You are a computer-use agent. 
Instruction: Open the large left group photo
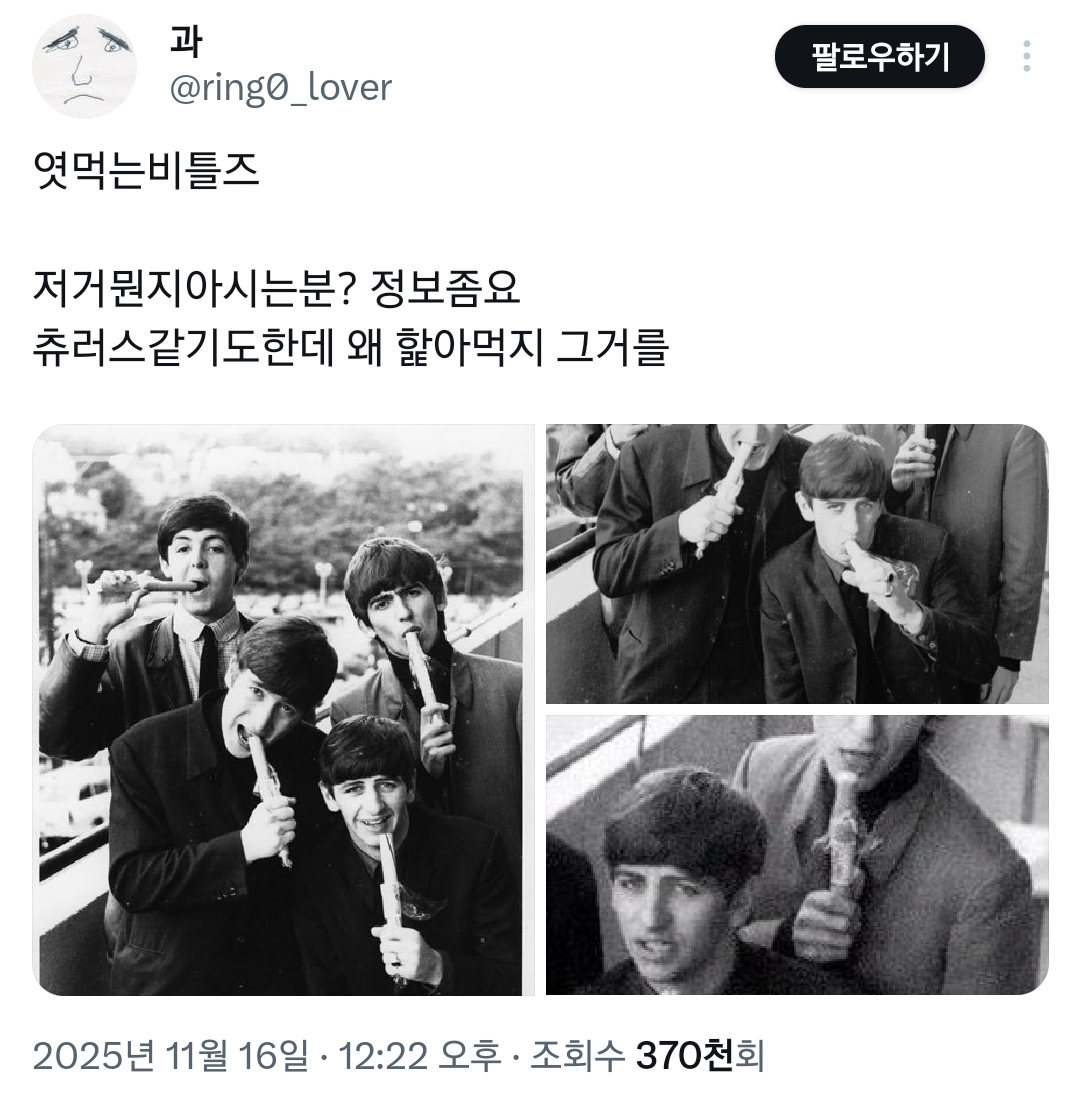[x=283, y=710]
